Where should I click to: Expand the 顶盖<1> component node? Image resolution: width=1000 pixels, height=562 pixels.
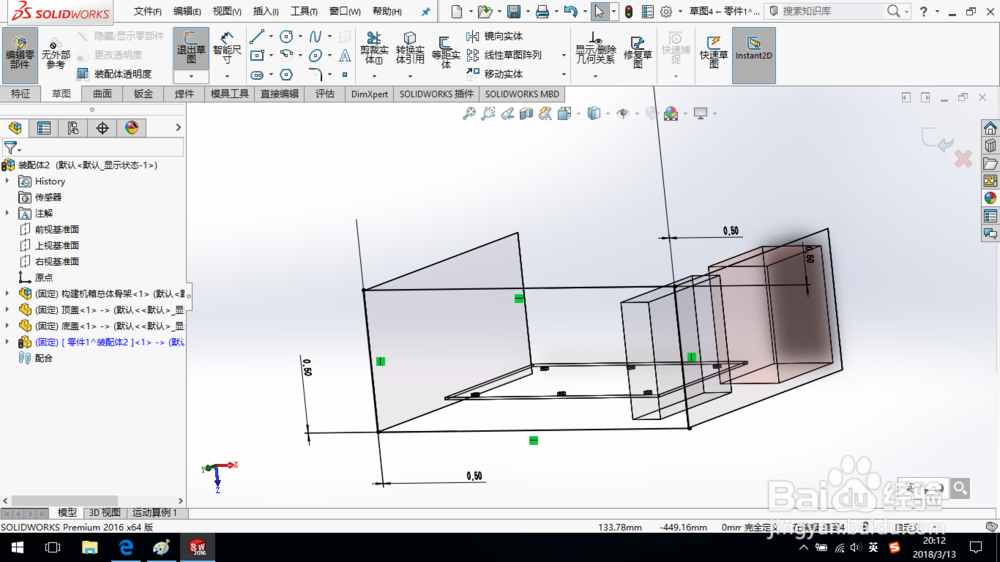[x=8, y=309]
